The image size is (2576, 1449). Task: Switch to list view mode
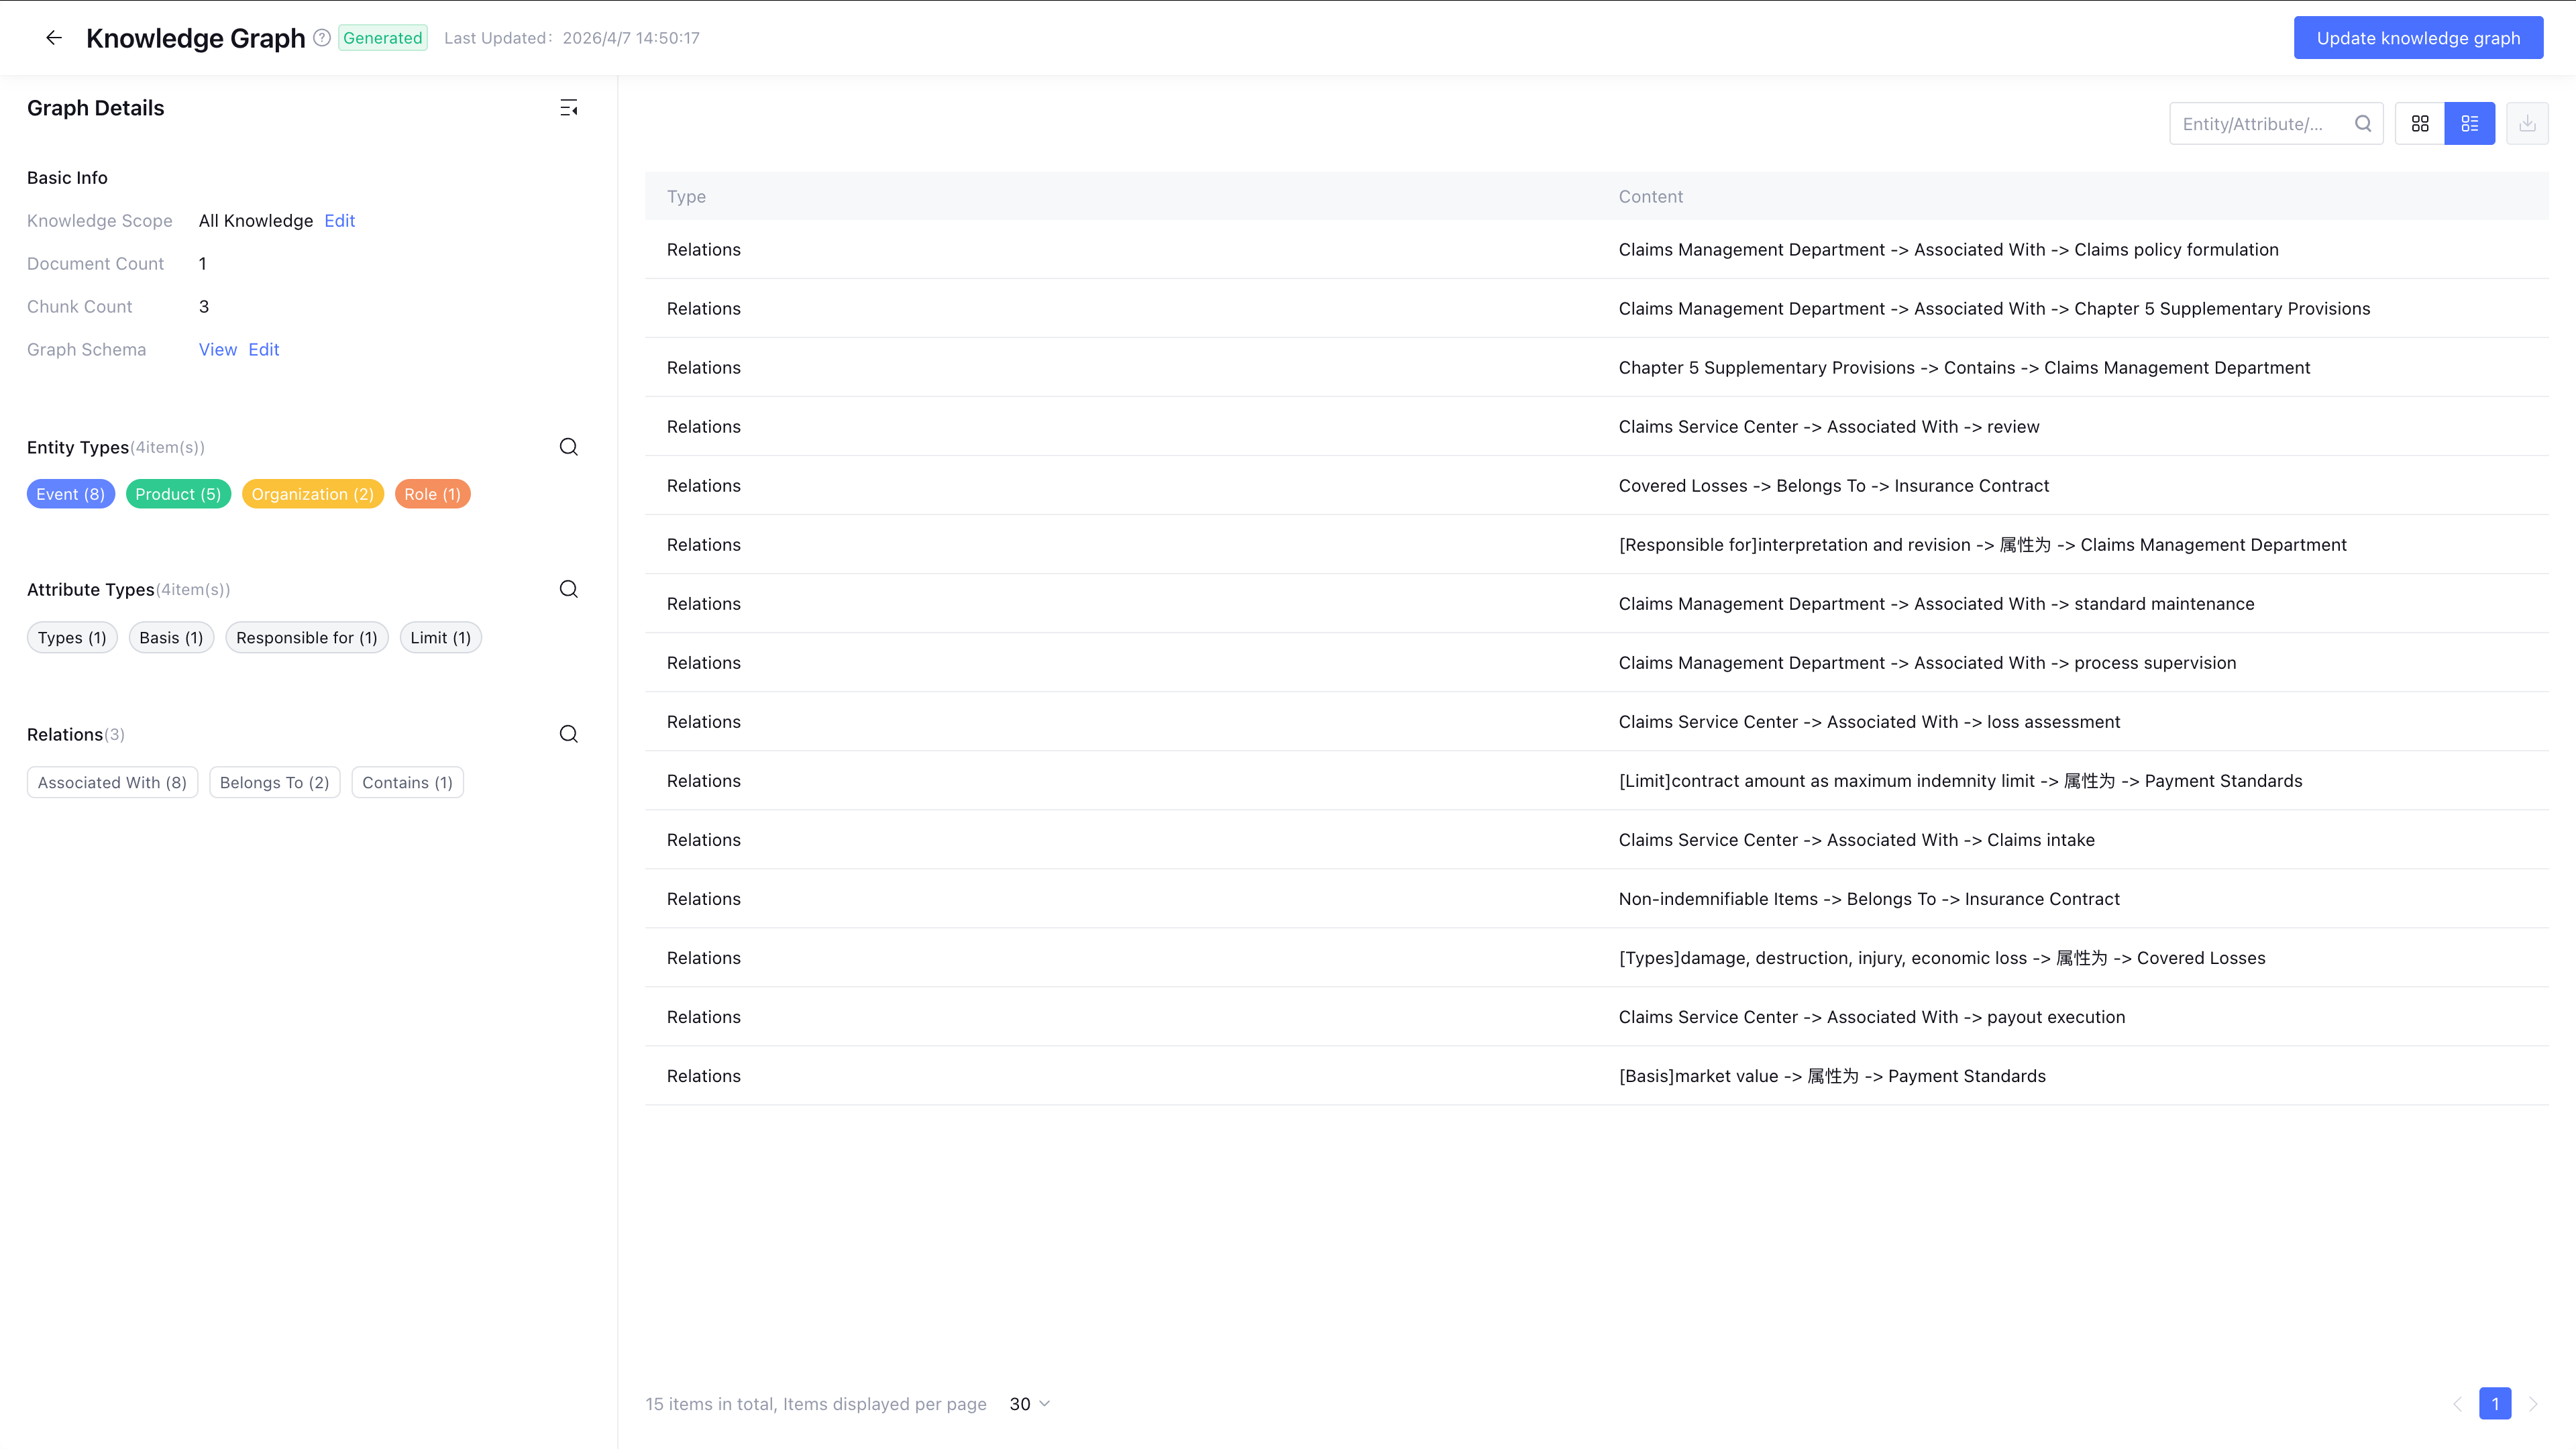tap(2470, 124)
